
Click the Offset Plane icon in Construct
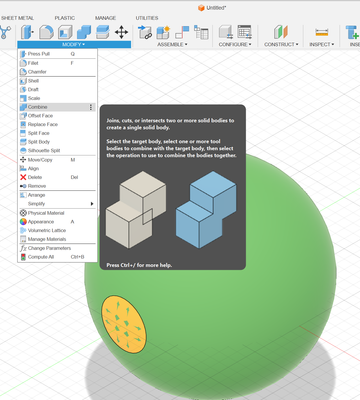281,32
